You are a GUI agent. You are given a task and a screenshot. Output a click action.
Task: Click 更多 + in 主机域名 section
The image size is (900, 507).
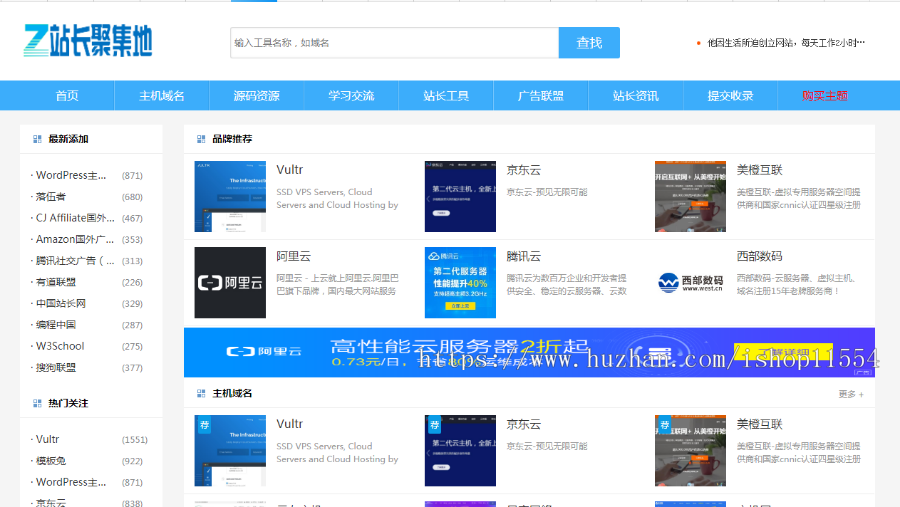[851, 394]
